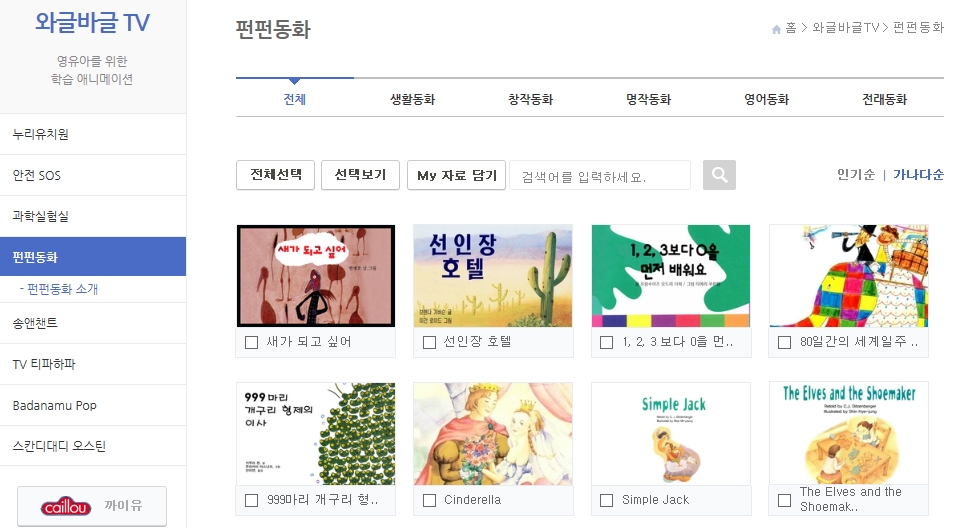
Task: Click the 펀펀동화 breadcrumb text
Action: coord(918,28)
